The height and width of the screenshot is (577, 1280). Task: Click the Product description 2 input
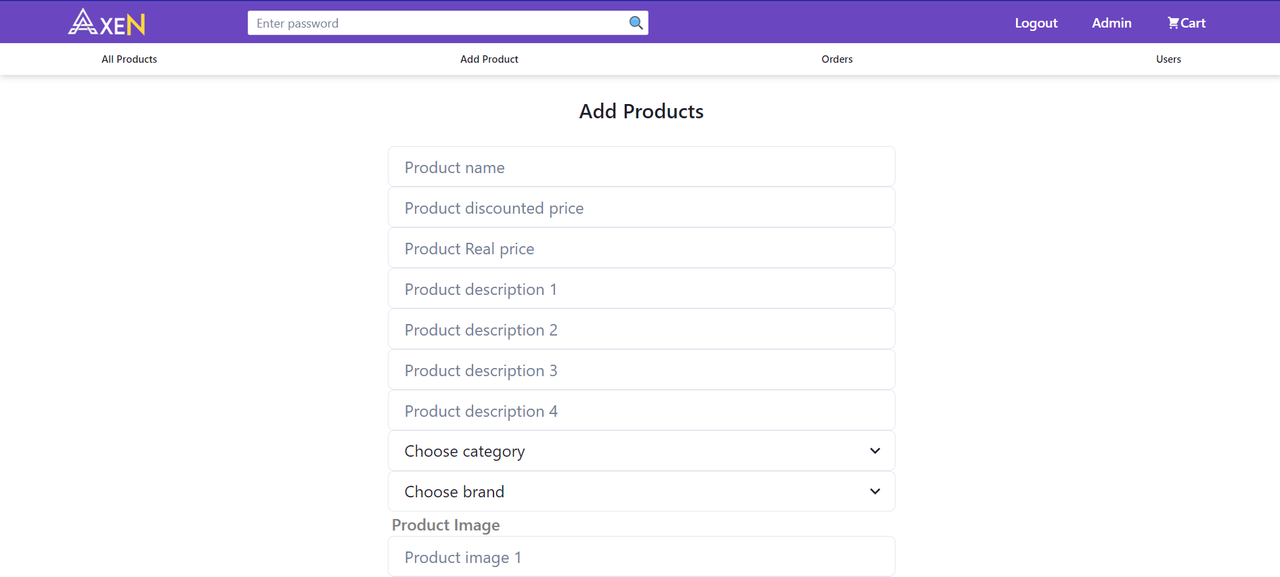click(x=641, y=330)
